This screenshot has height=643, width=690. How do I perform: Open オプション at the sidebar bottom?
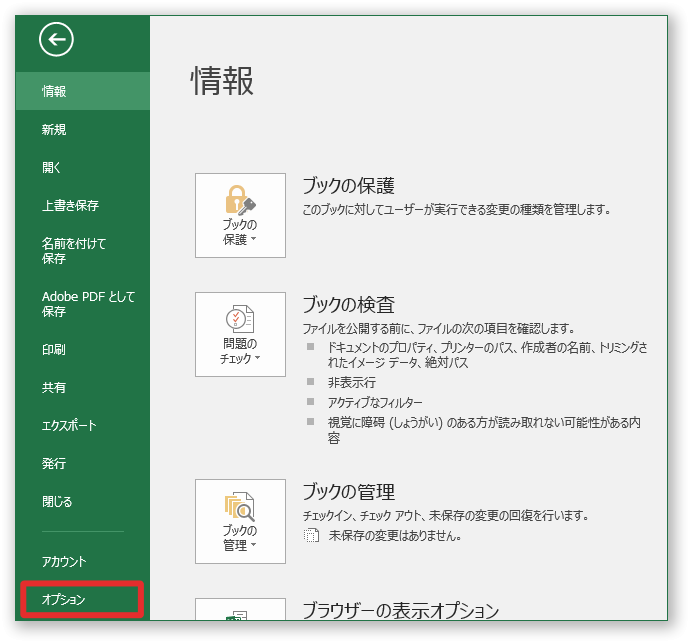[82, 599]
